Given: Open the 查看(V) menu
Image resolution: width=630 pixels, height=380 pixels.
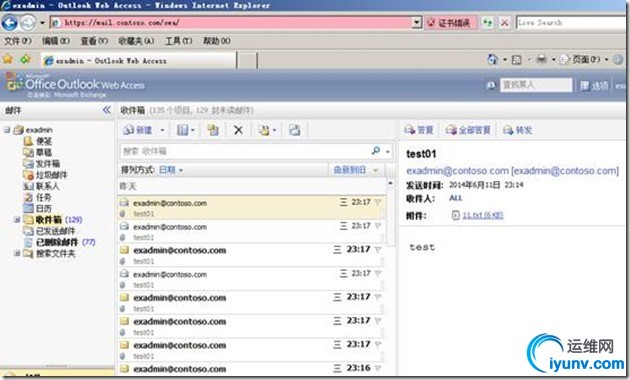Looking at the screenshot, I should (x=94, y=41).
